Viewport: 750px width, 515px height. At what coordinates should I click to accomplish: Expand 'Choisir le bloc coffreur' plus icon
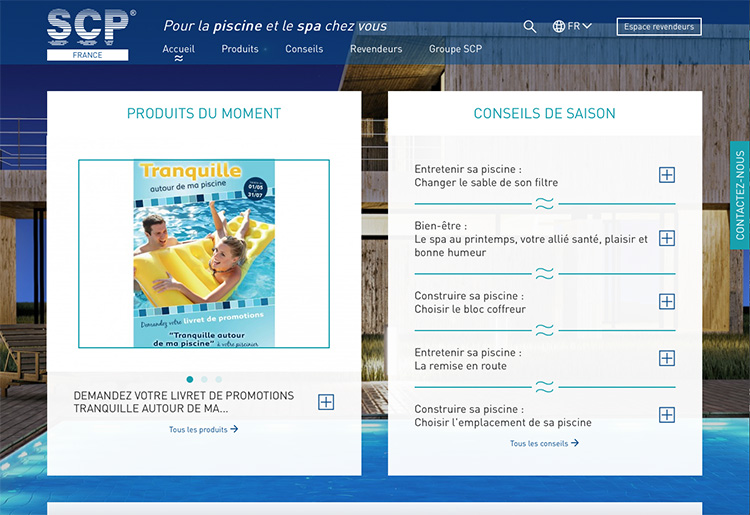[x=667, y=302]
